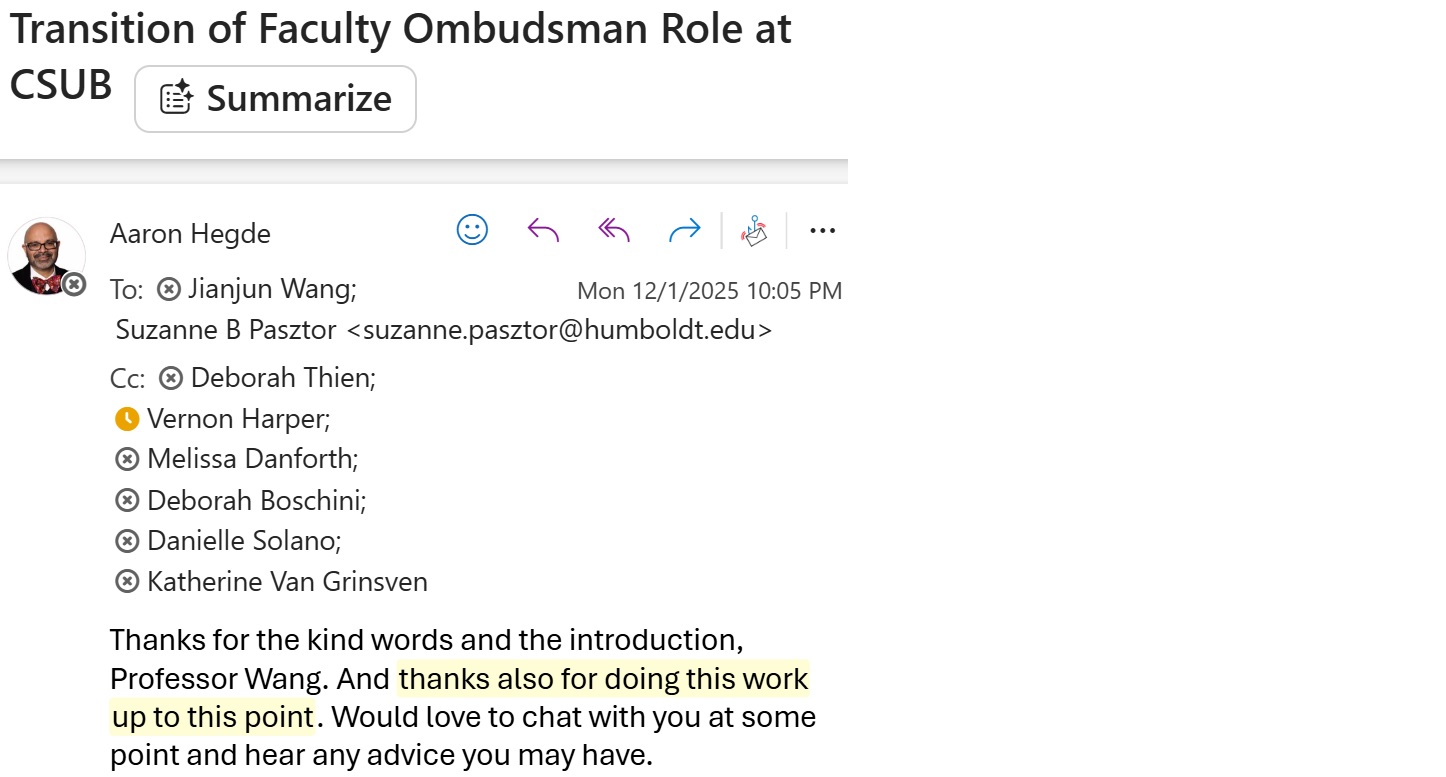The image size is (1446, 777).
Task: Click Vernon Harper's orange clock status icon
Action: (x=127, y=419)
